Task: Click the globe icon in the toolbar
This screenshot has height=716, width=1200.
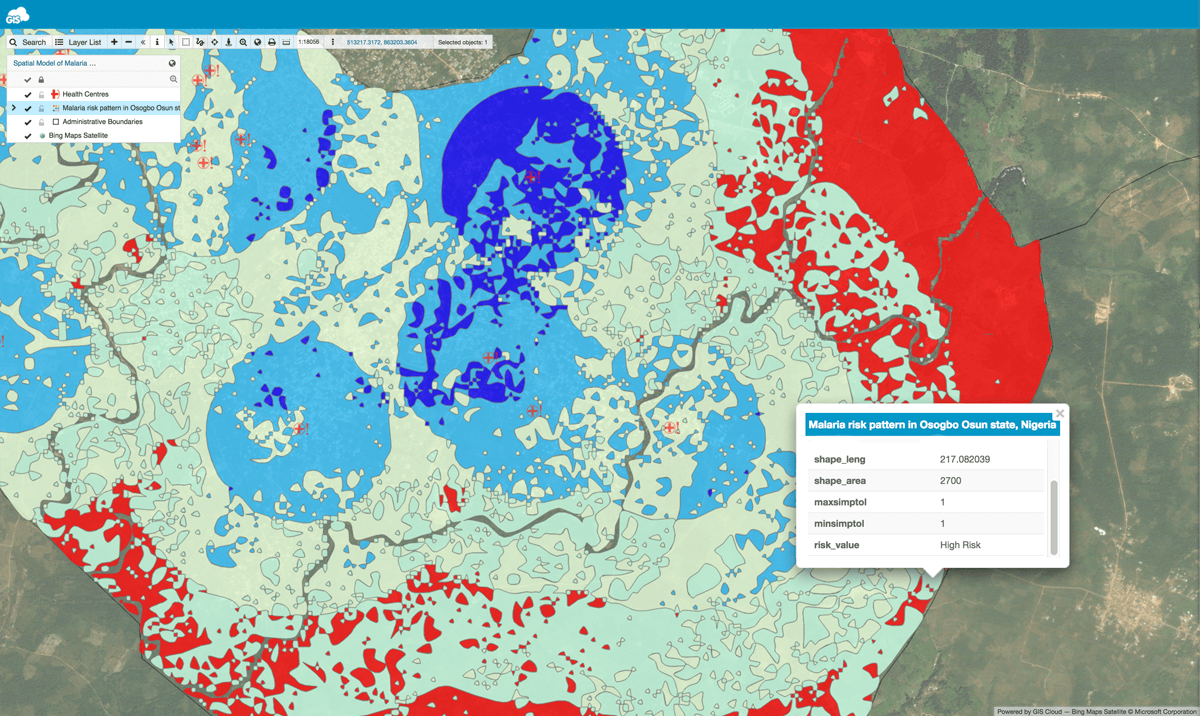Action: [x=257, y=42]
